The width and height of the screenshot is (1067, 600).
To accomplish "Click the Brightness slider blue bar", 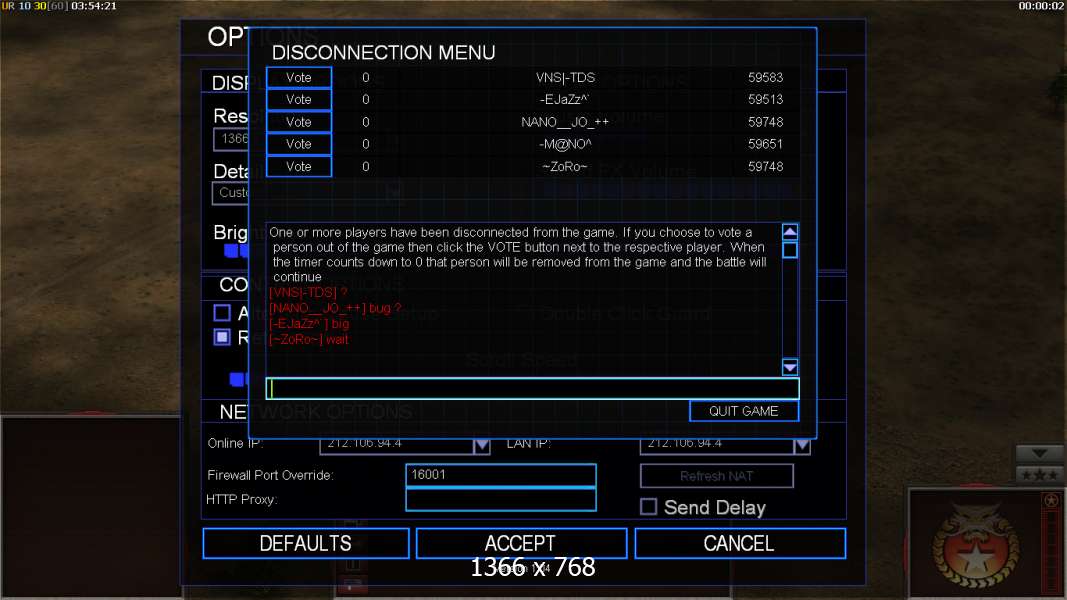I will (x=237, y=251).
